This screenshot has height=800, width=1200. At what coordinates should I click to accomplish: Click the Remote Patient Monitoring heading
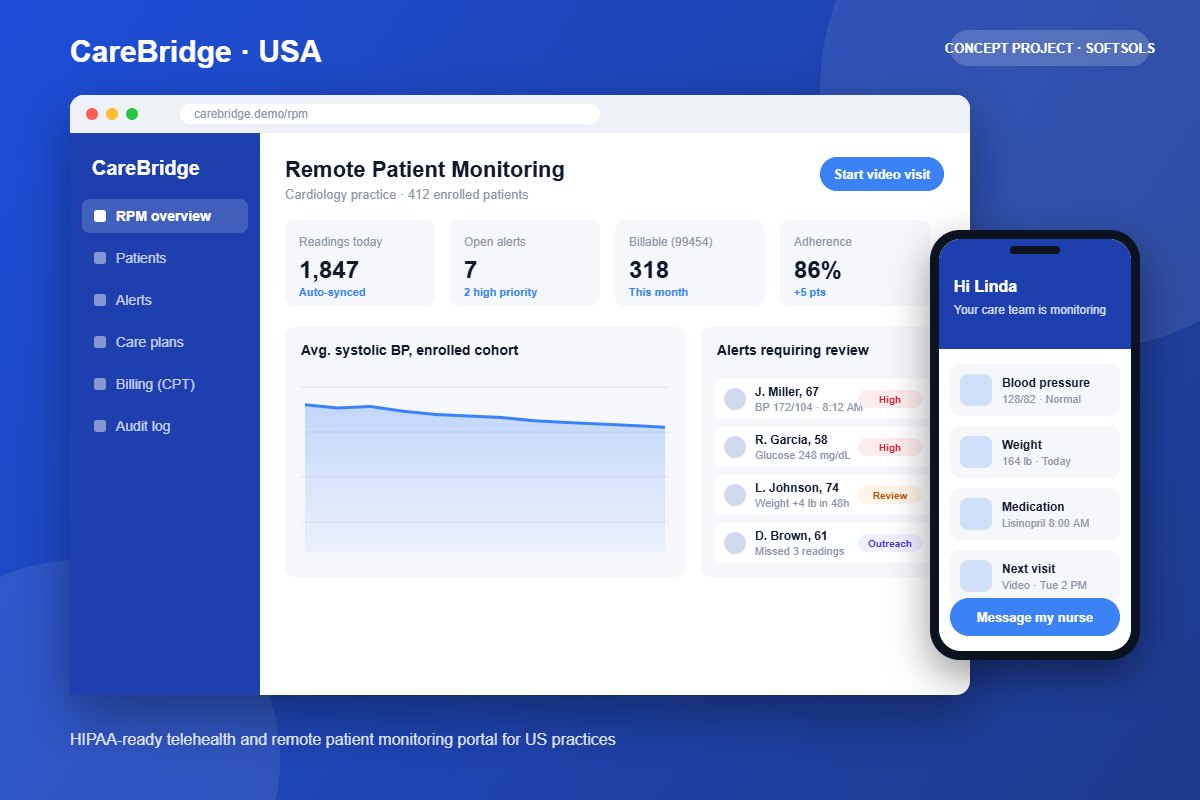click(x=425, y=169)
